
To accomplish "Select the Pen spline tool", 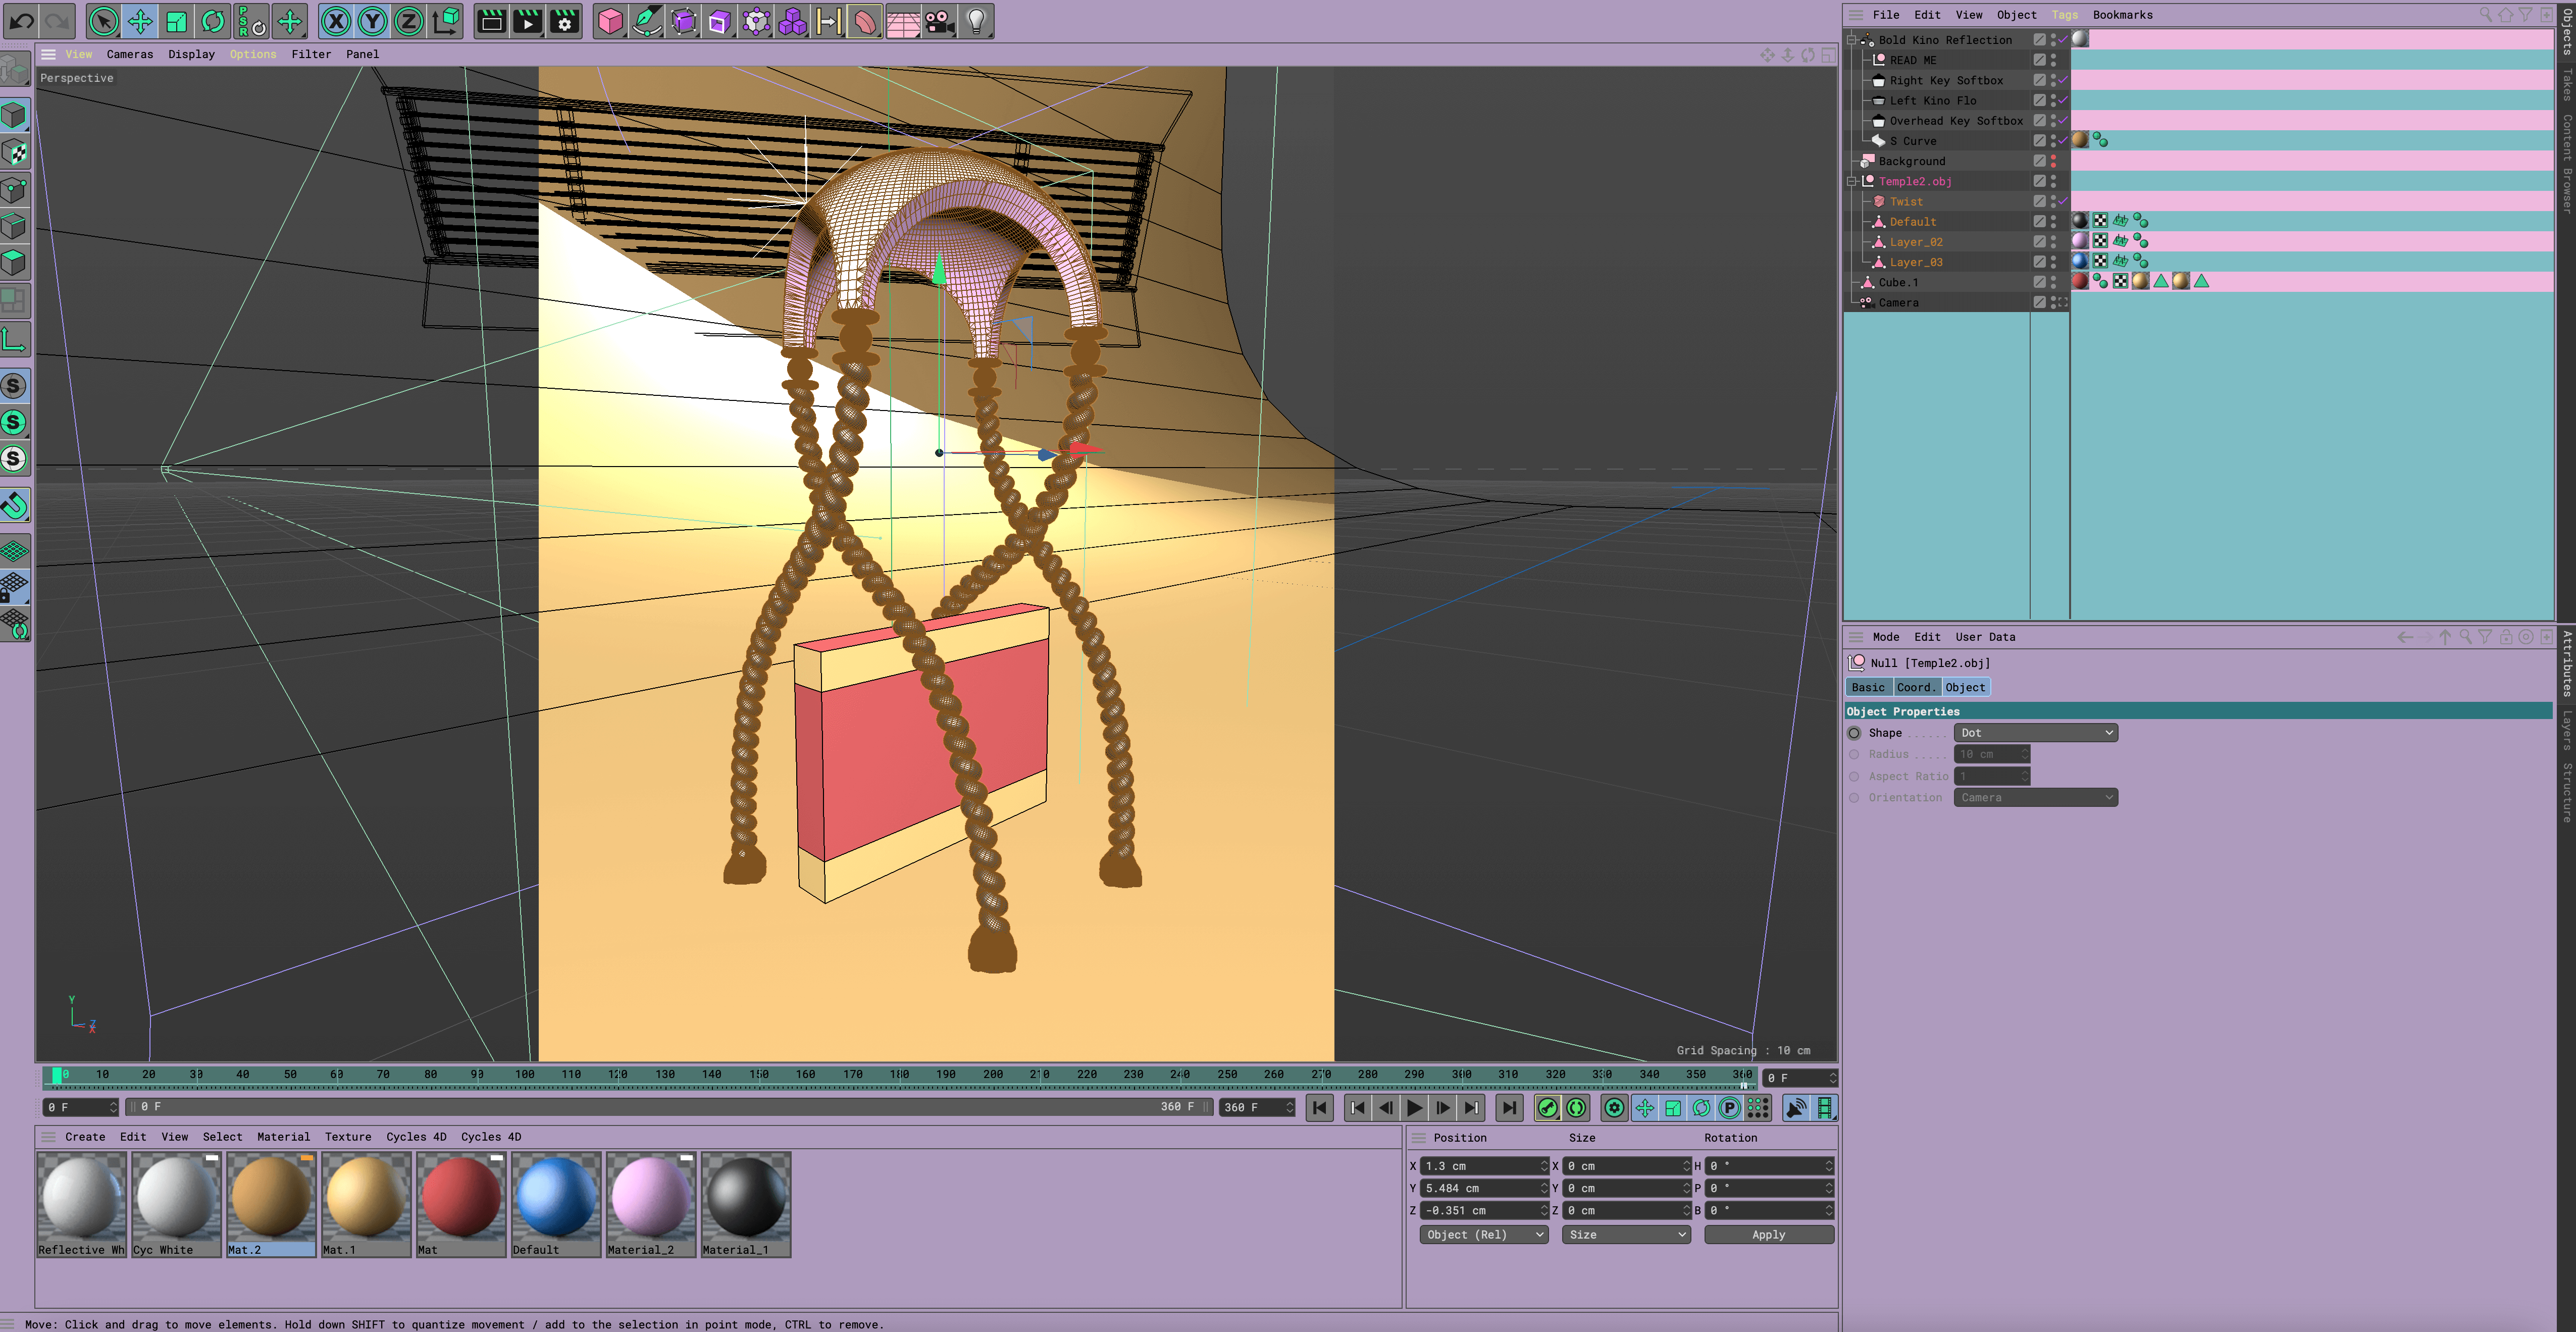I will (x=646, y=21).
